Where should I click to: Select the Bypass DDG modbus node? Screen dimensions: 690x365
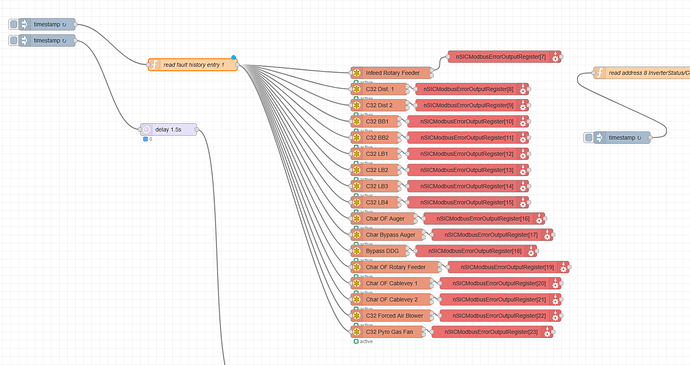click(380, 251)
